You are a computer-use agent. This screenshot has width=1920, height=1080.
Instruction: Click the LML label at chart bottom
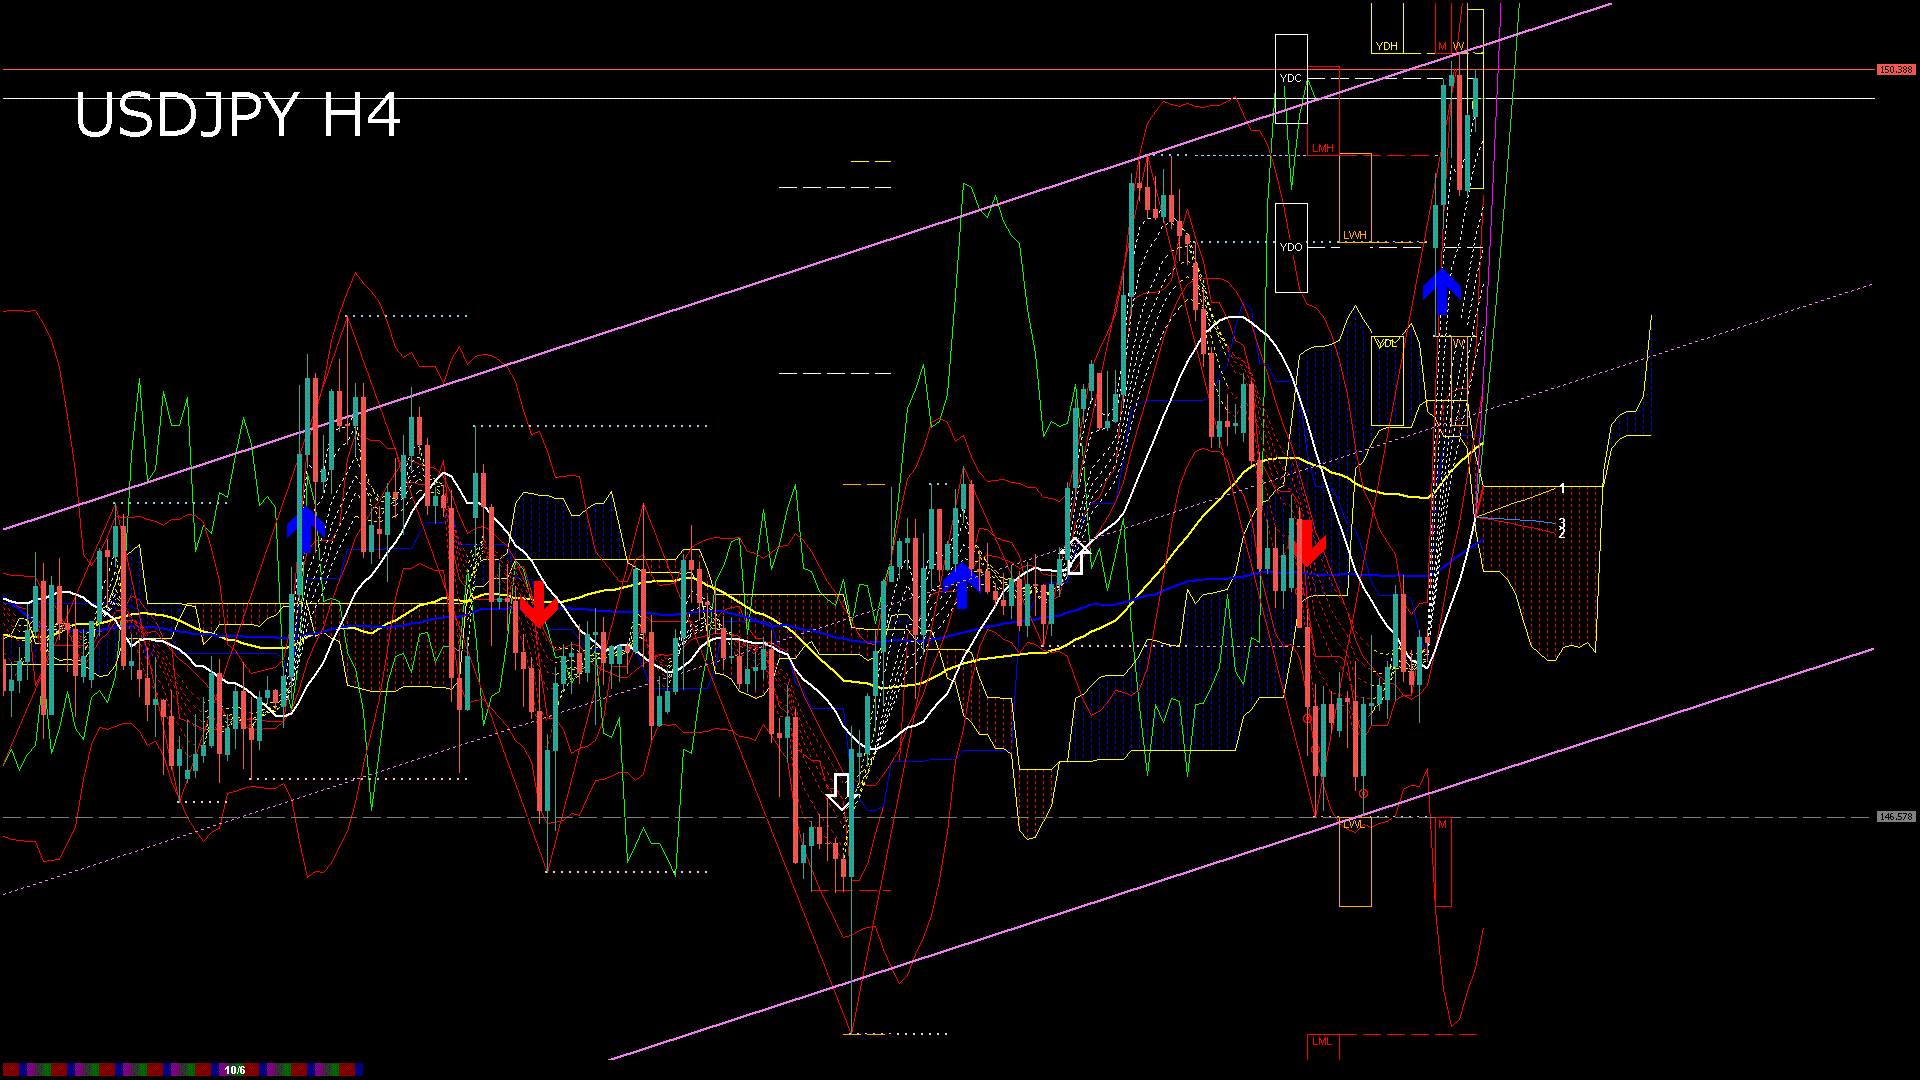pyautogui.click(x=1322, y=1041)
